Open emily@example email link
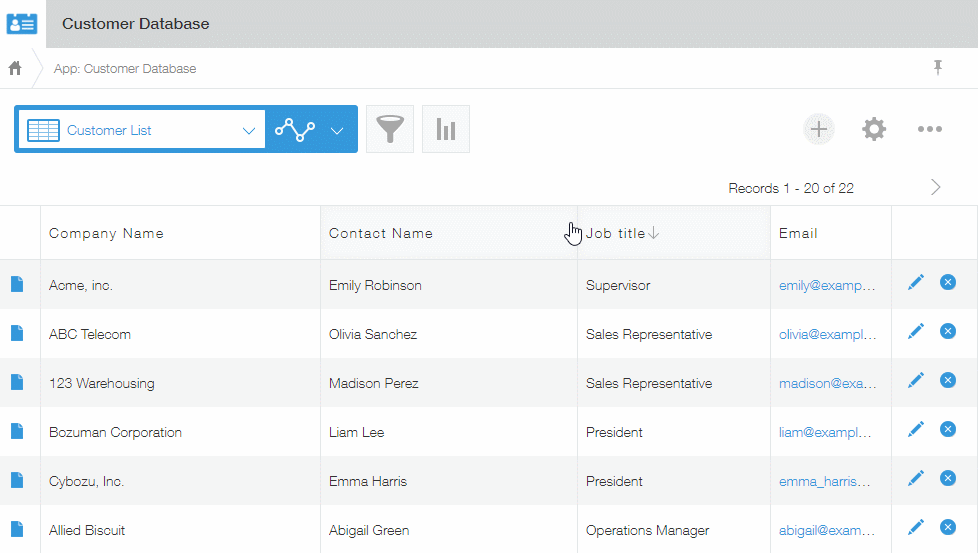Viewport: 978px width, 553px height. (x=827, y=285)
